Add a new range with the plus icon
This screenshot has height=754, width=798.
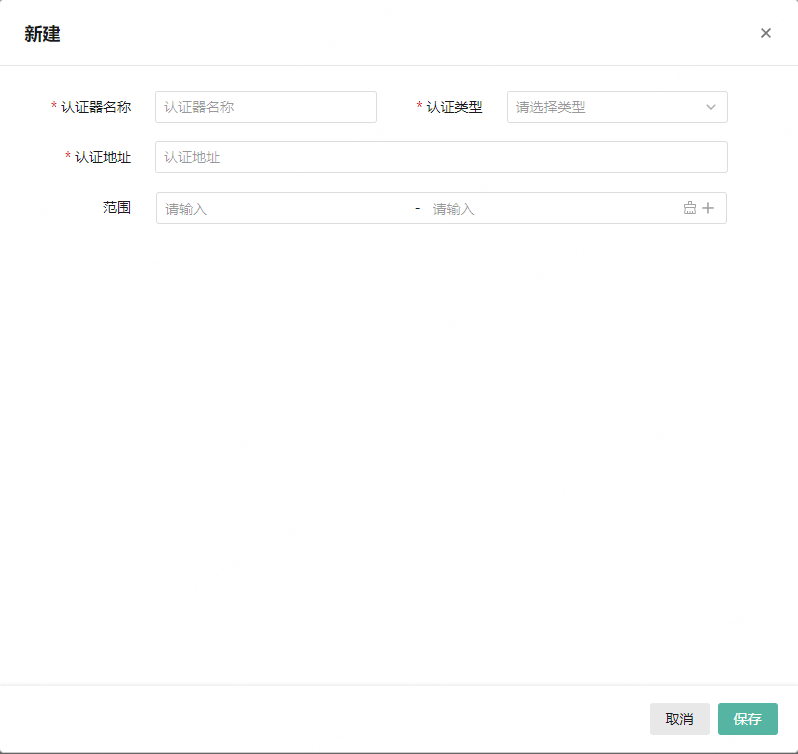[x=708, y=208]
